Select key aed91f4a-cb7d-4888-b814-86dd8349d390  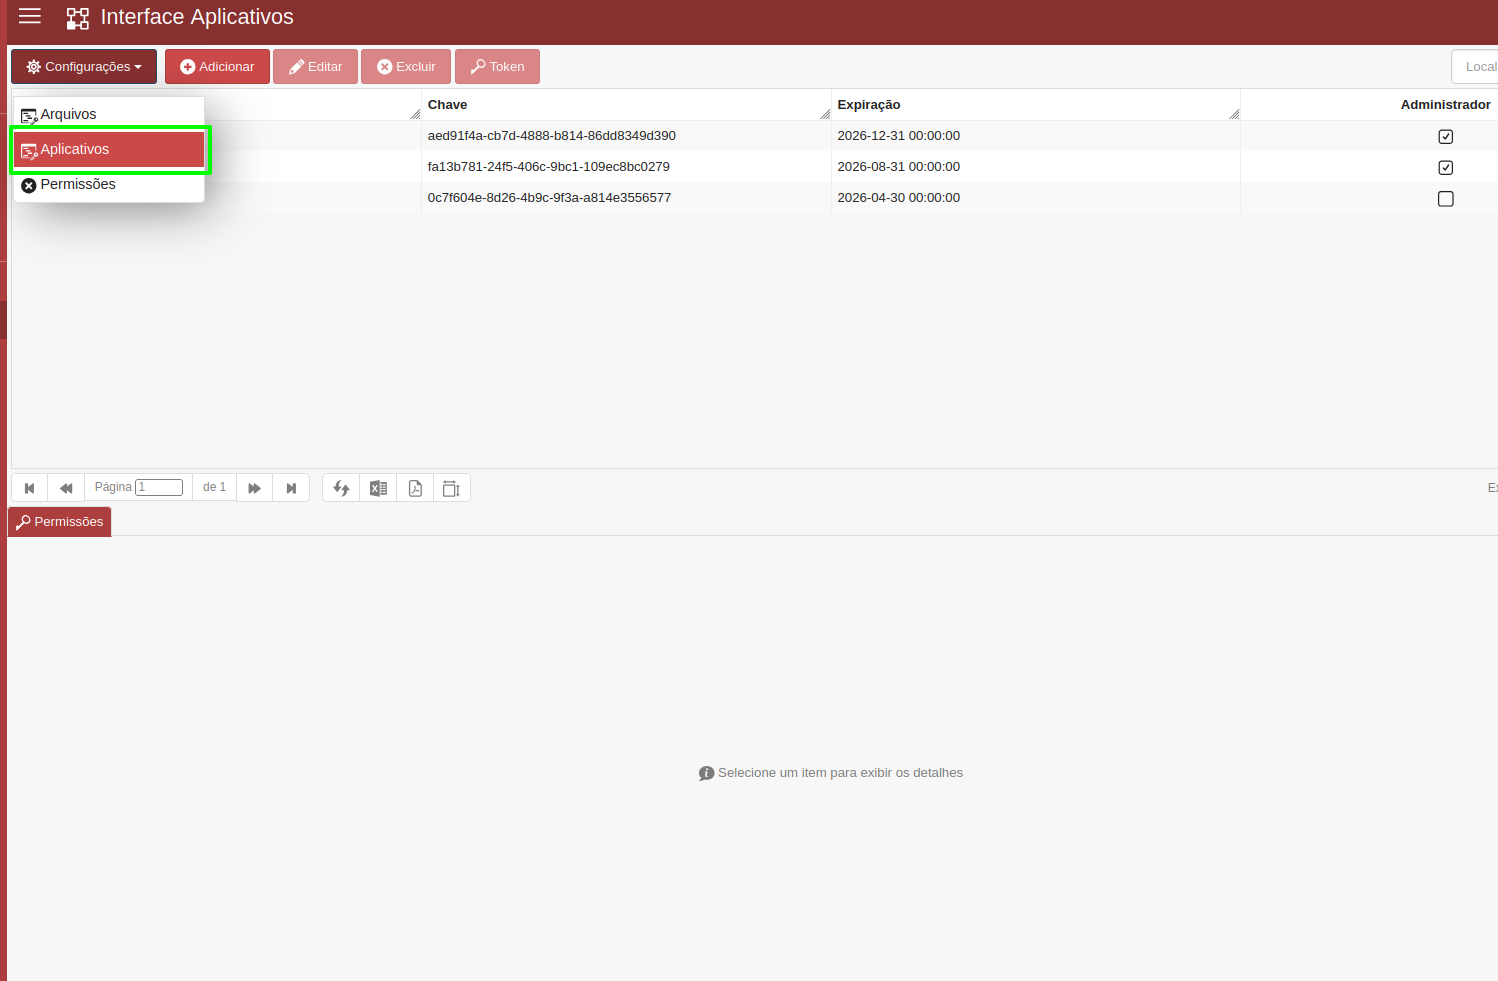pos(551,136)
